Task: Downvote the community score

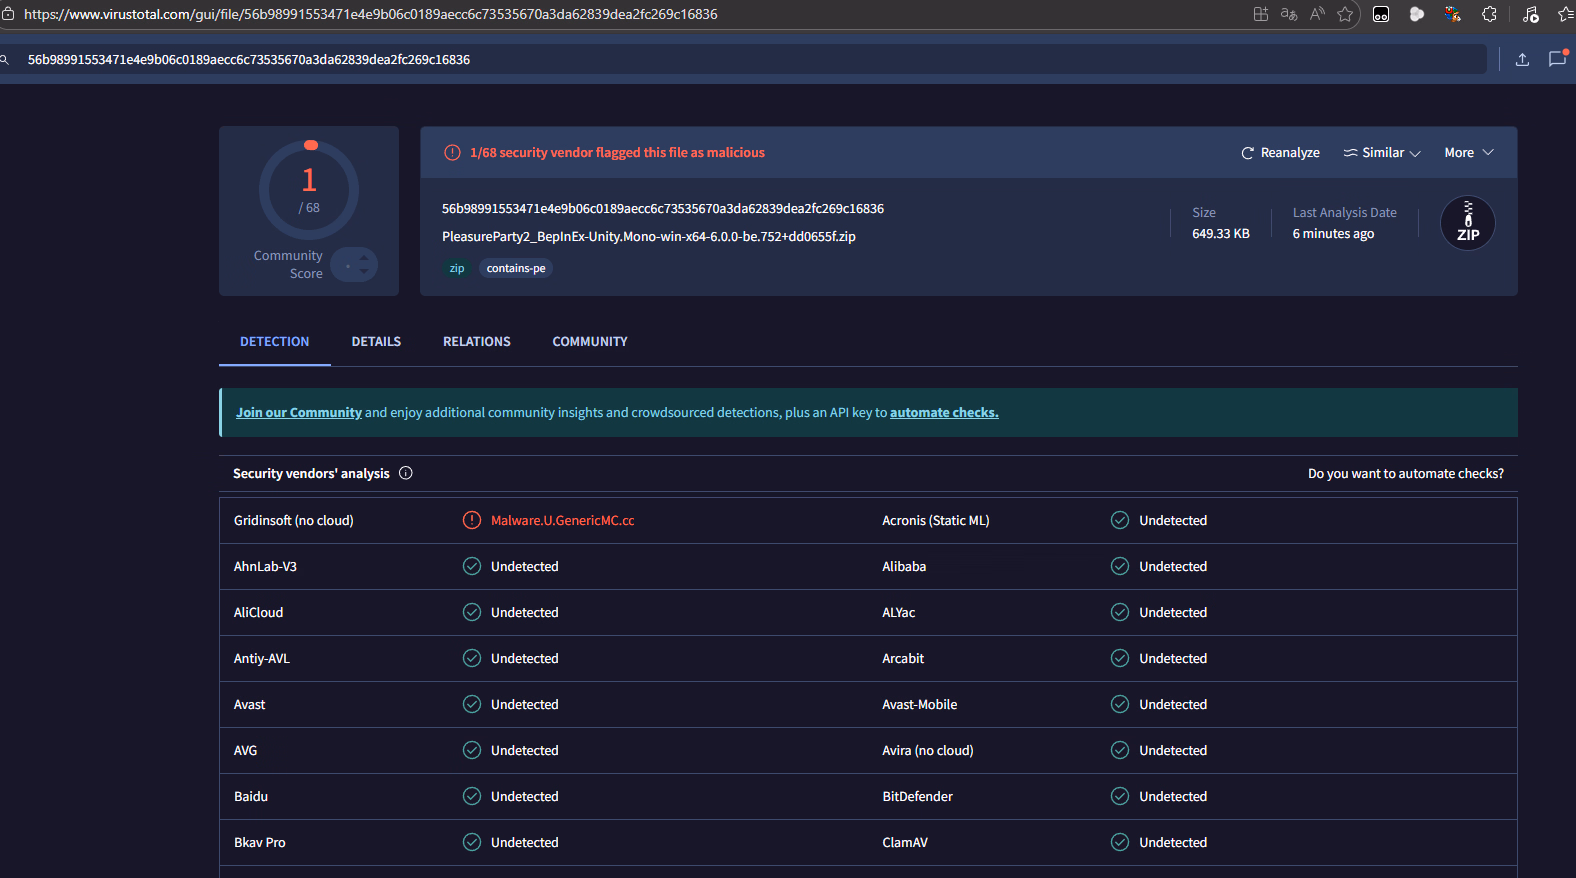Action: click(364, 271)
